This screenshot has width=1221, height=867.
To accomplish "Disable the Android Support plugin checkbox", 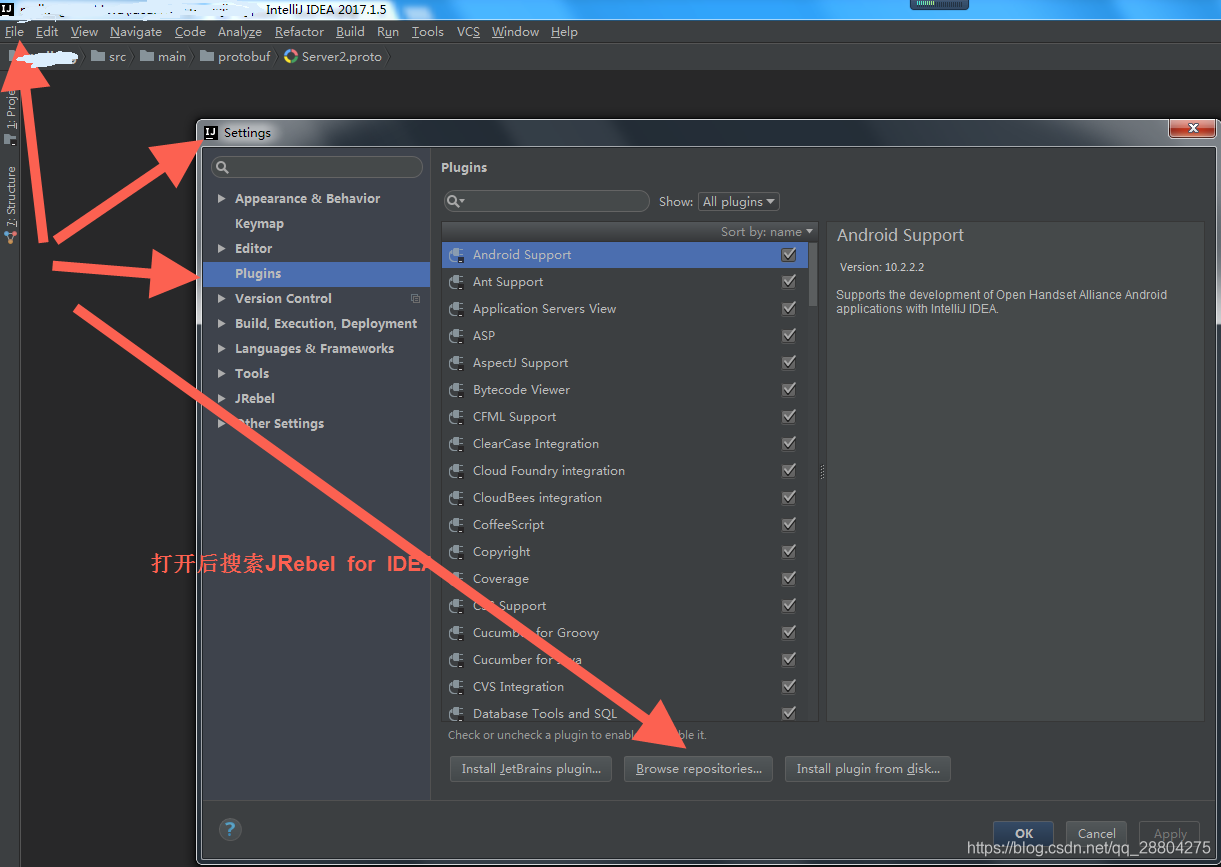I will (789, 255).
